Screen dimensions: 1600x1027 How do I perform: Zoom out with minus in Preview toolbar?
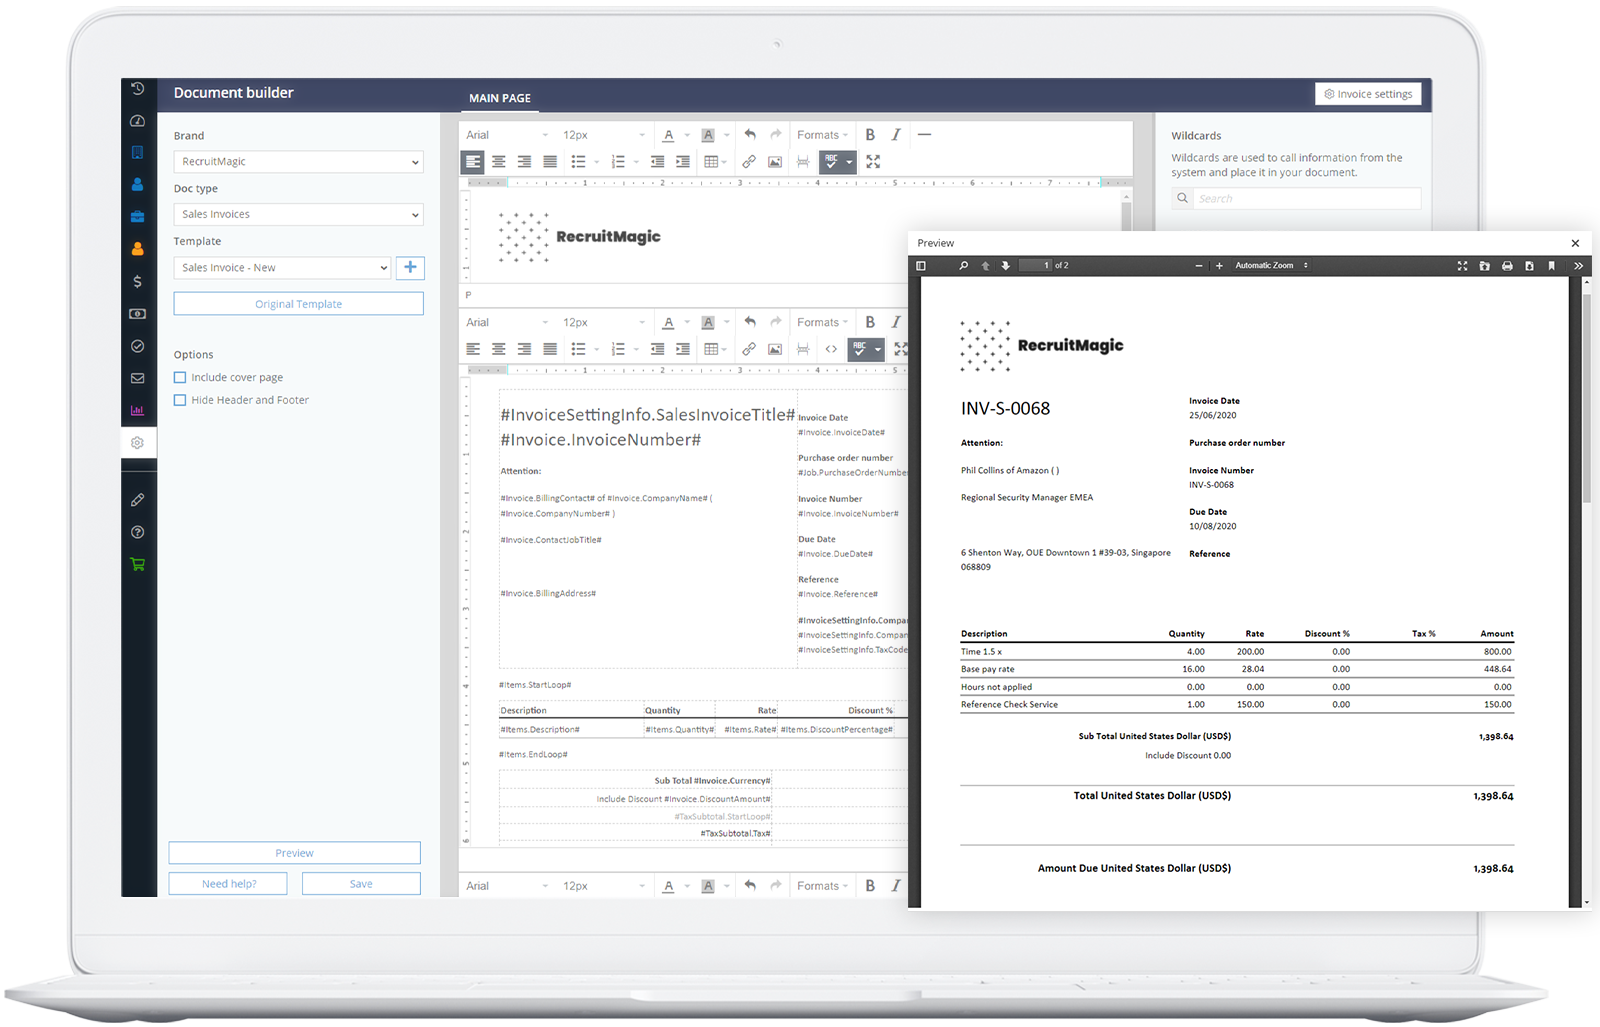(1199, 266)
